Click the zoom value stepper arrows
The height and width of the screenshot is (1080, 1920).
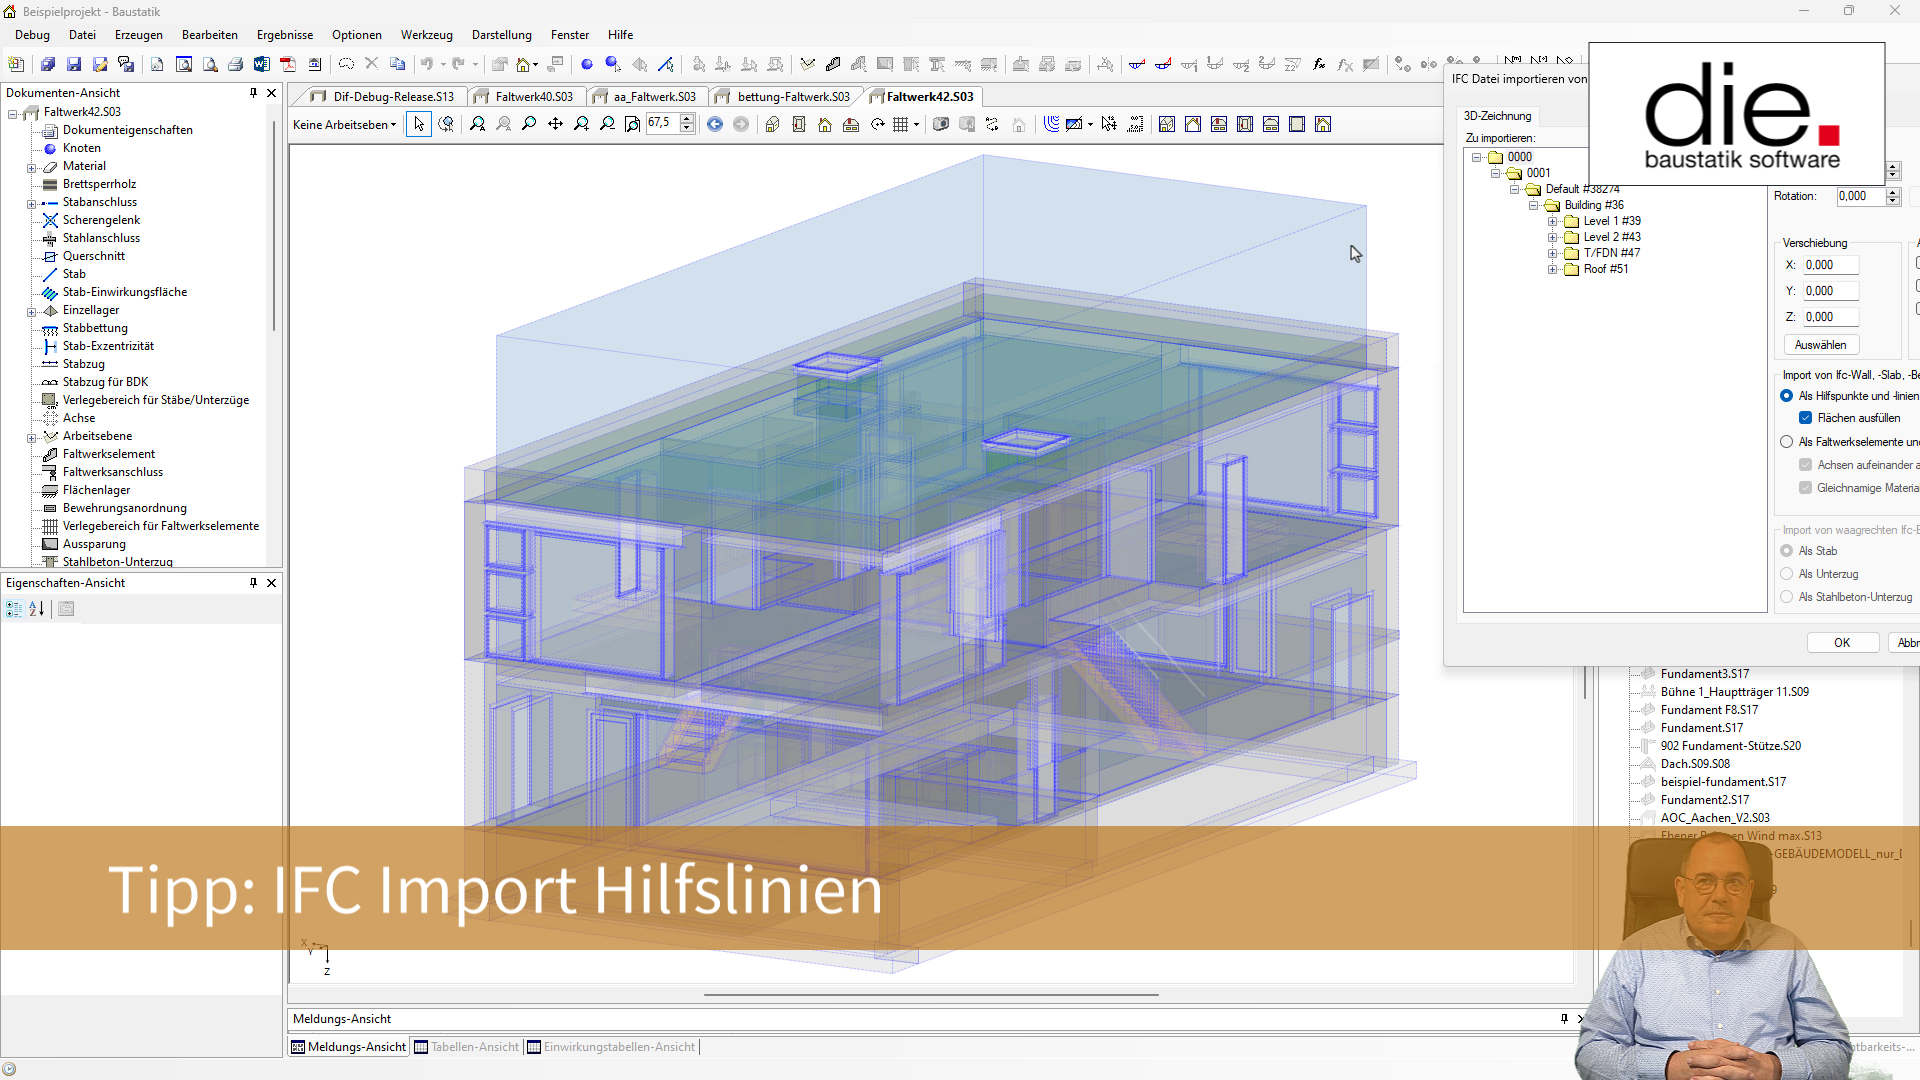pos(686,124)
